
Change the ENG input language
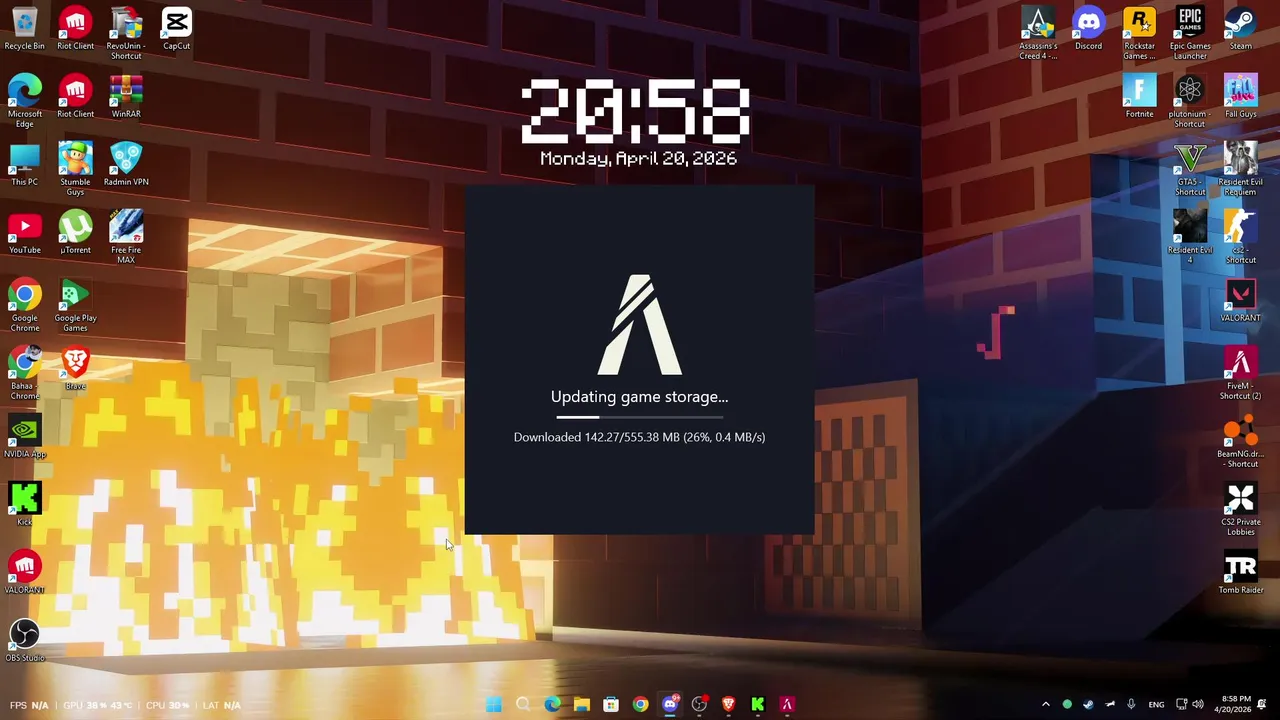tap(1156, 705)
